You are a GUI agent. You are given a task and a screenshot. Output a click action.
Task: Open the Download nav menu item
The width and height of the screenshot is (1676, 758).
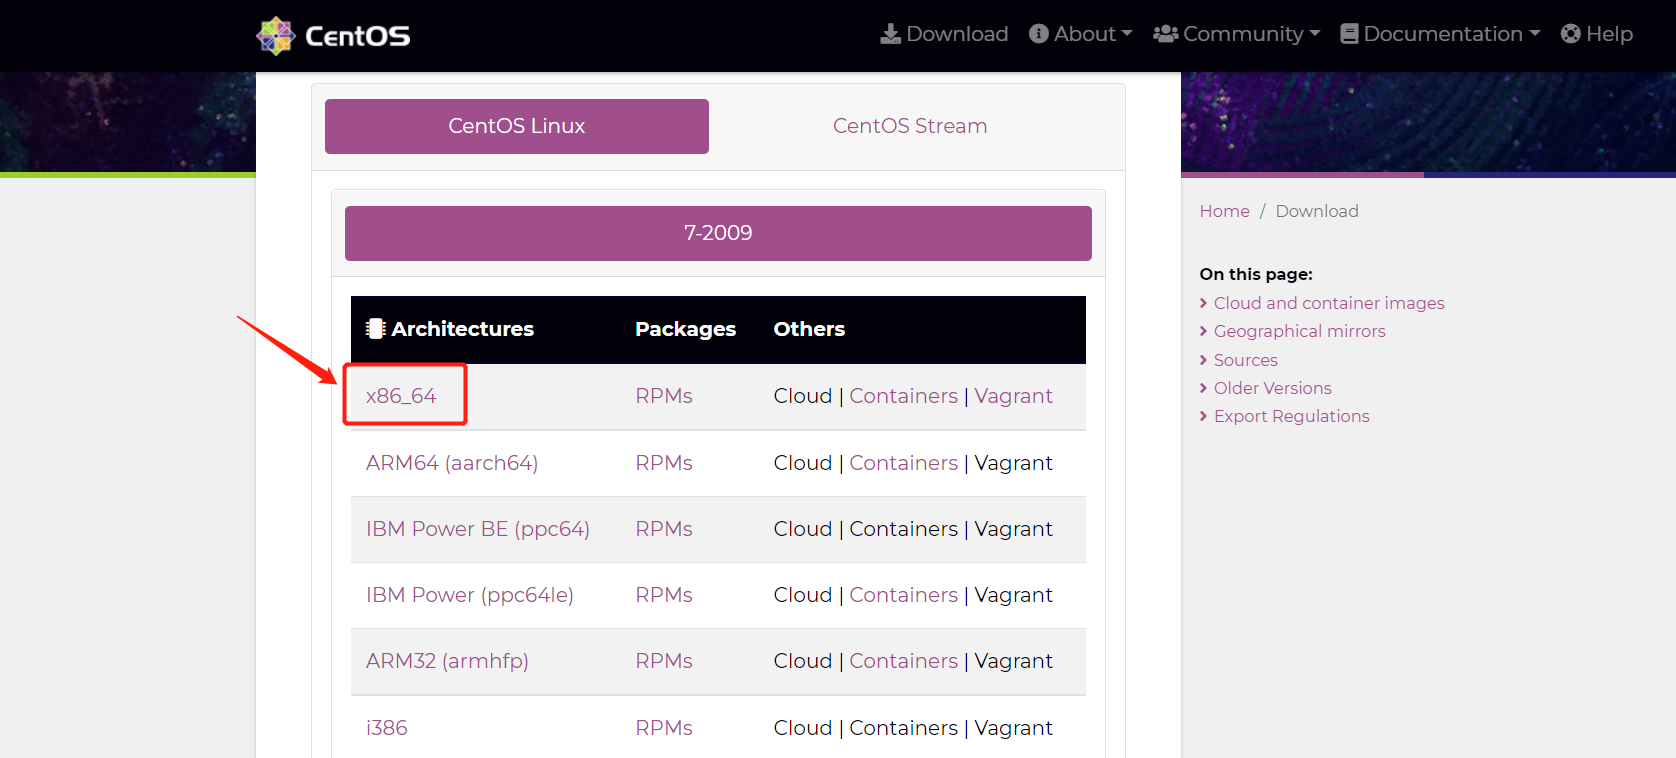tap(944, 34)
